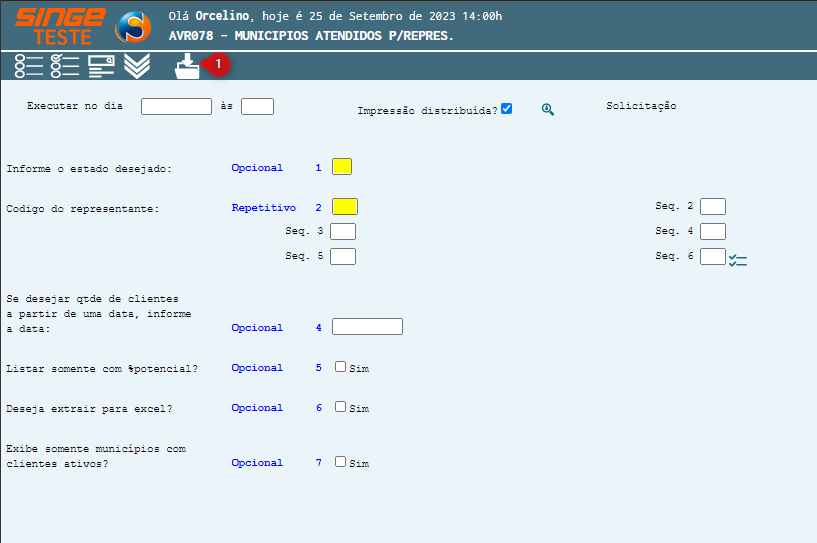Click the checklist icon next to Seq. 6
The height and width of the screenshot is (543, 817).
[738, 260]
